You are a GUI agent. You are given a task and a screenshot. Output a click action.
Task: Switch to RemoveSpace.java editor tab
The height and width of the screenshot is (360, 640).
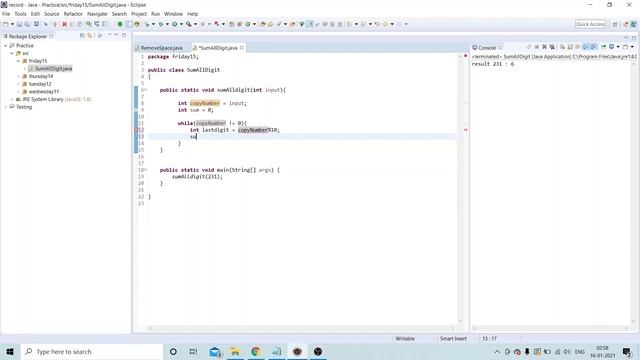click(x=161, y=48)
